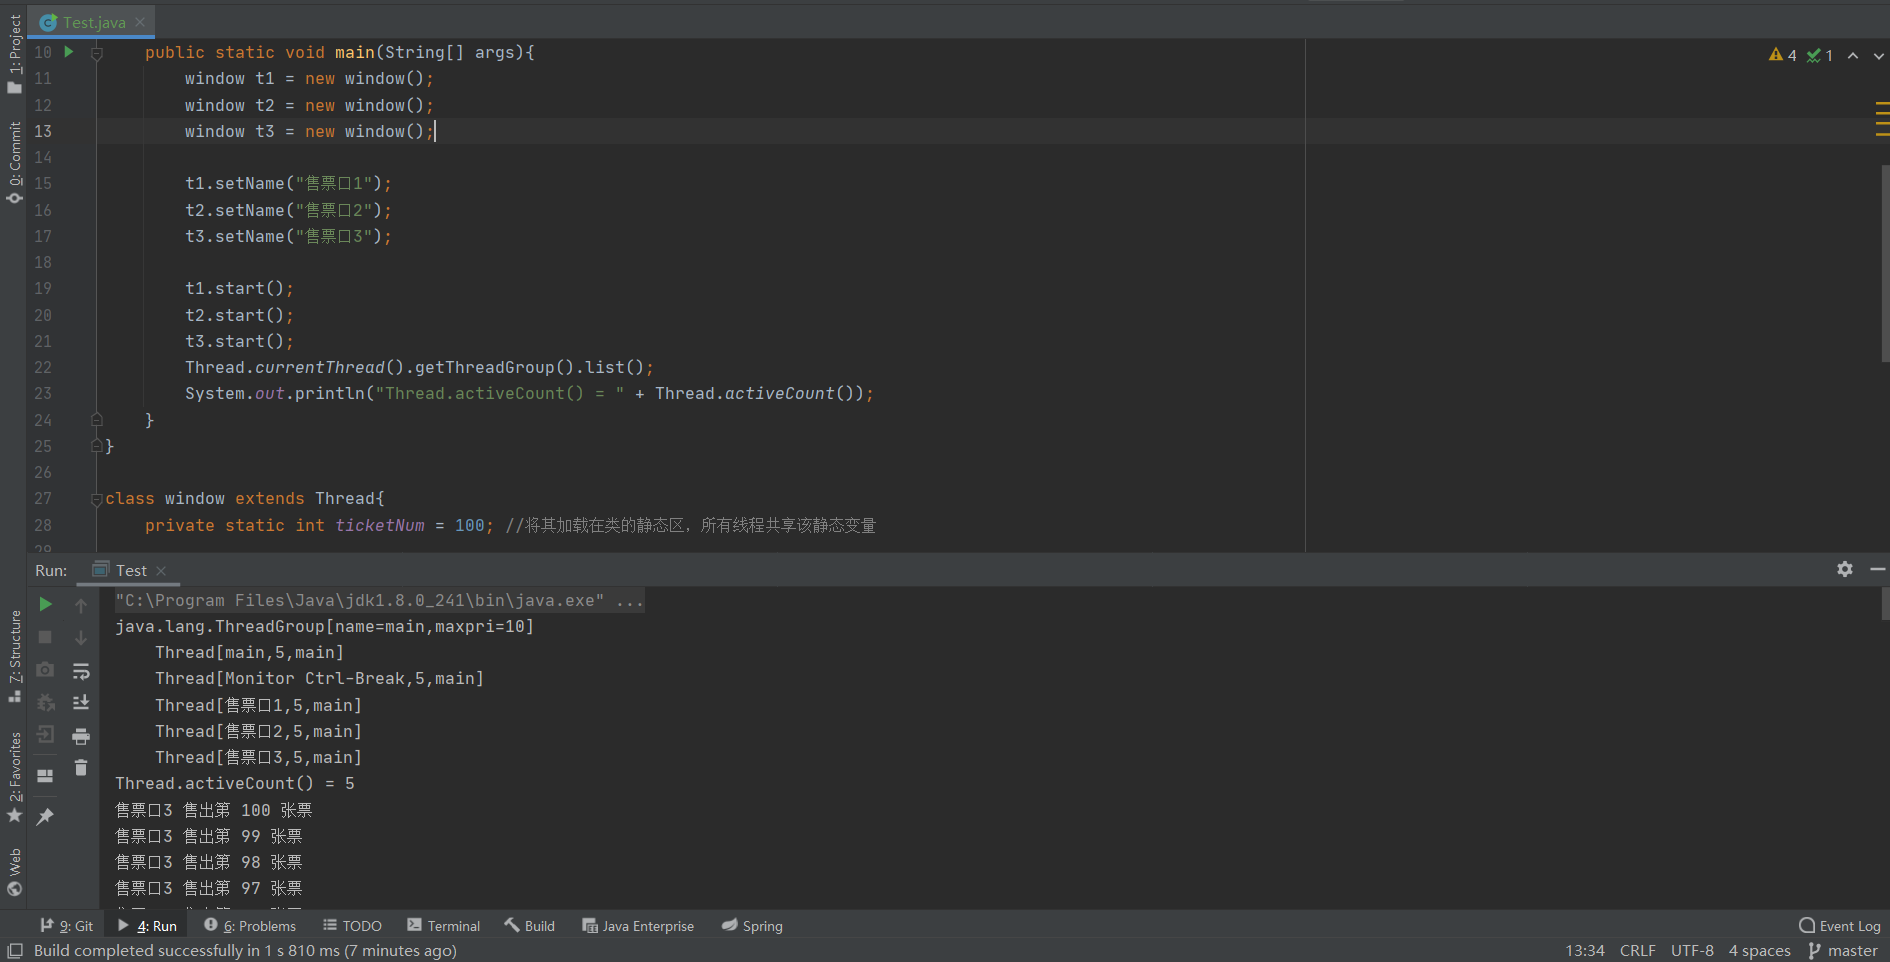Image resolution: width=1890 pixels, height=962 pixels.
Task: Click fold end marker at line 25
Action: coord(97,446)
